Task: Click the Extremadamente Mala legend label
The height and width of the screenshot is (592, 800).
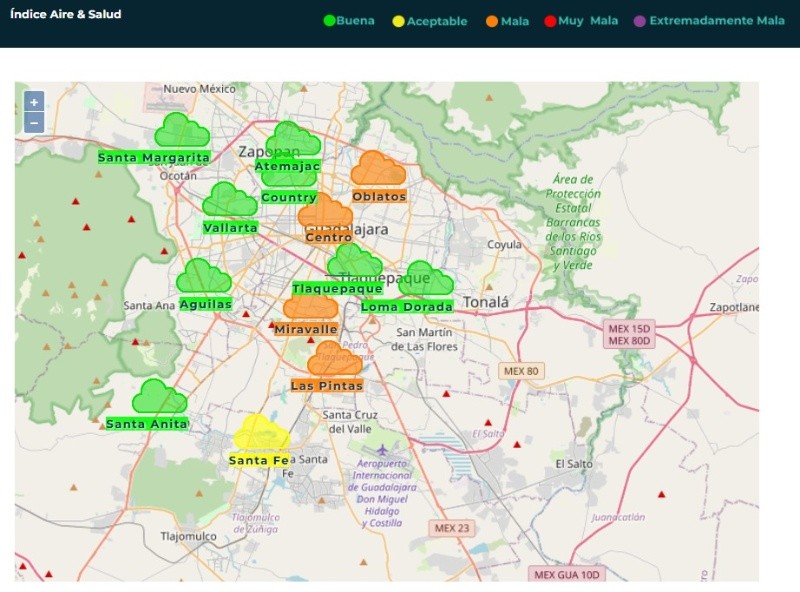Action: coord(716,21)
